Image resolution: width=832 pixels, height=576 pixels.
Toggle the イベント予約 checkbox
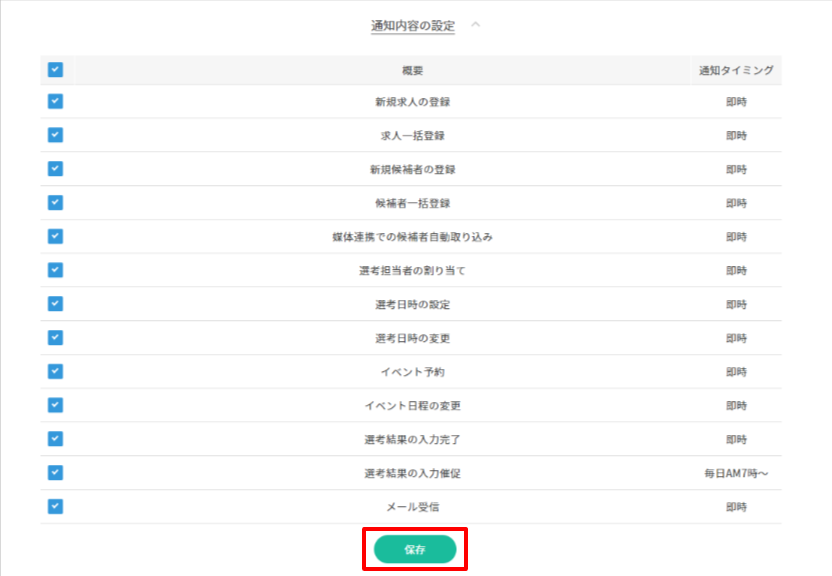pyautogui.click(x=55, y=371)
